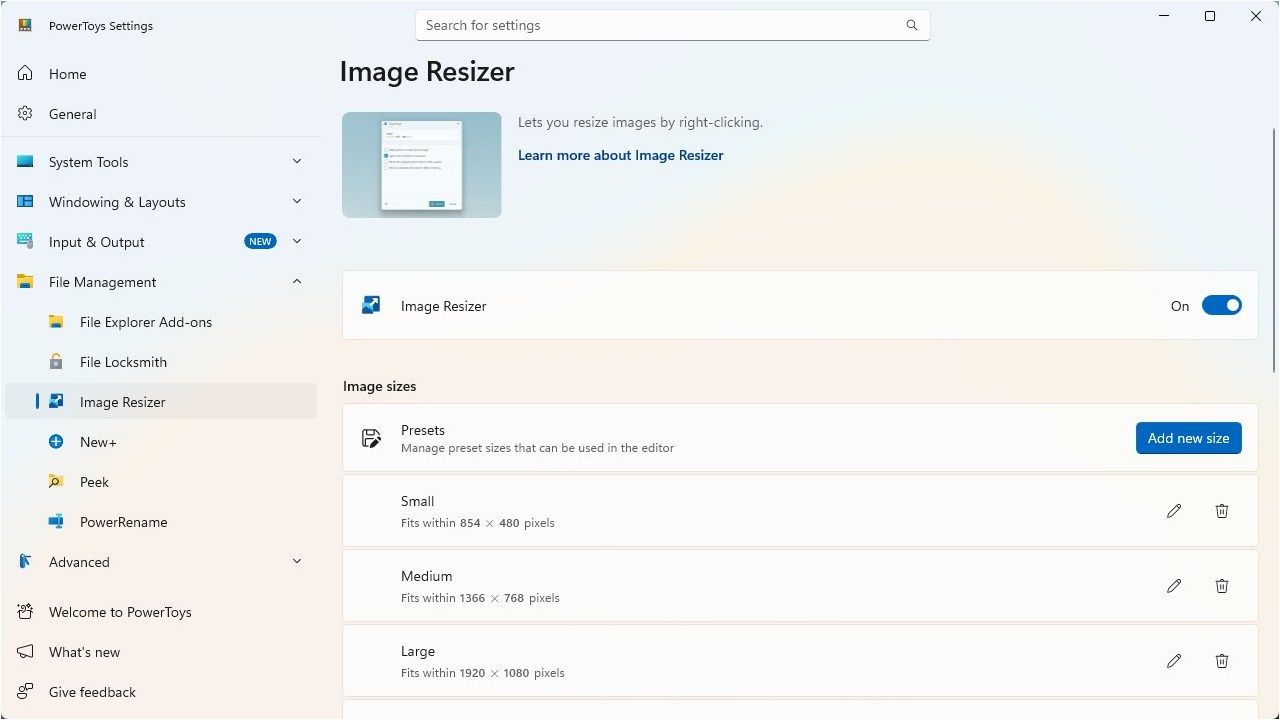The width and height of the screenshot is (1280, 720).
Task: Click the search magnifier icon
Action: 911,25
